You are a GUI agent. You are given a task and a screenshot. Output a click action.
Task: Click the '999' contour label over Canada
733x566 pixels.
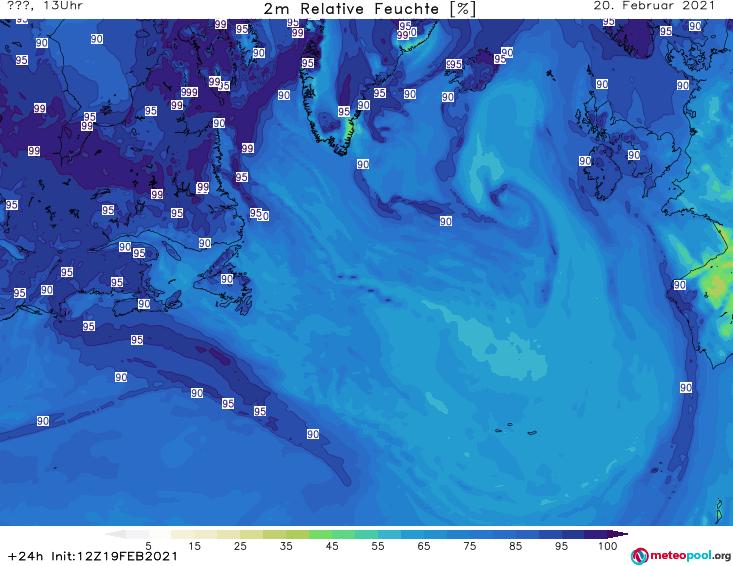click(x=189, y=92)
